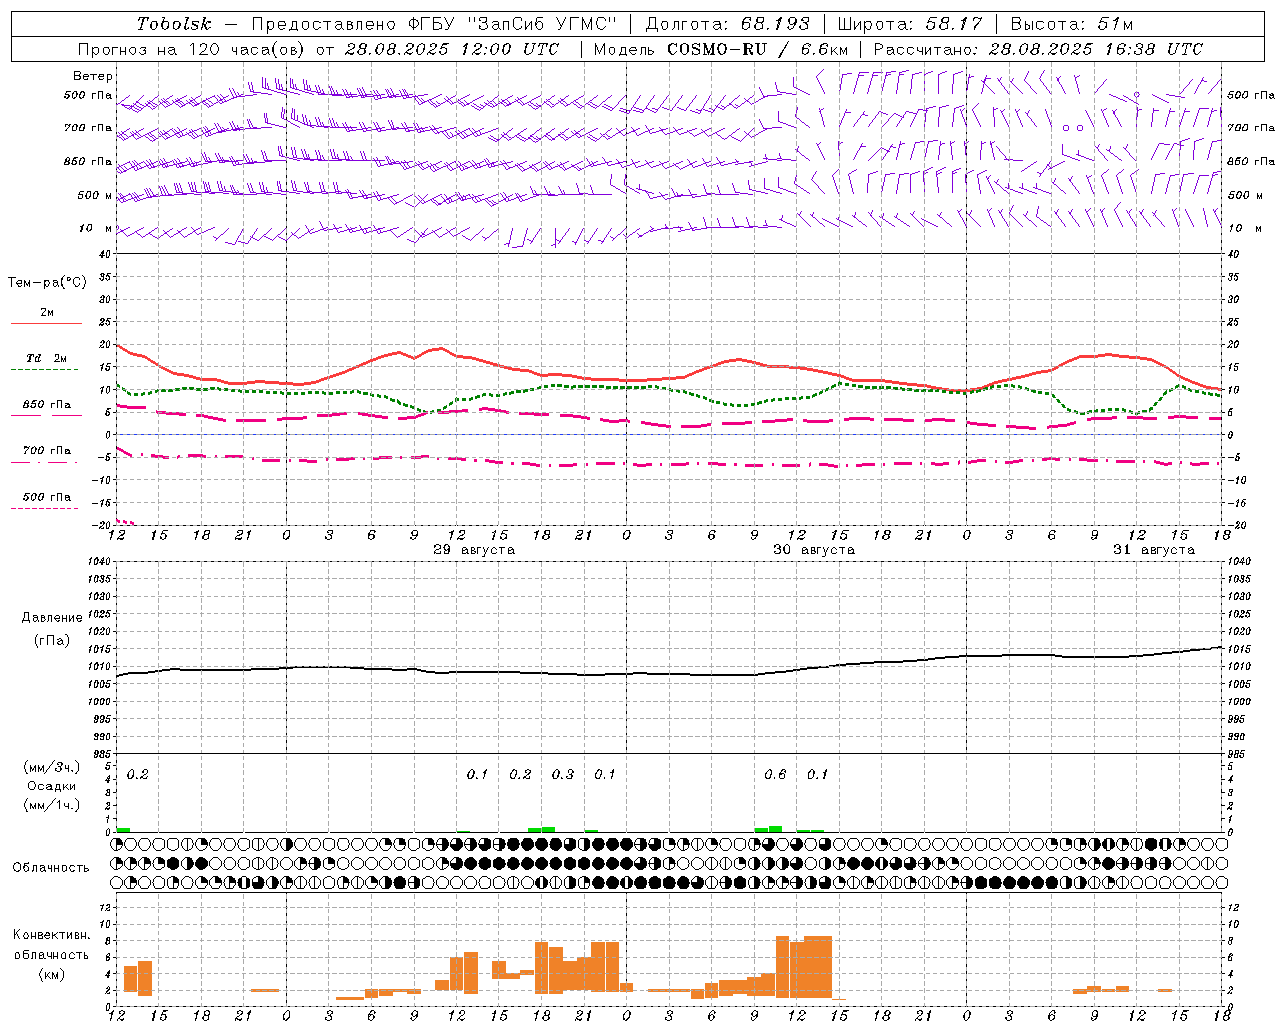
Task: Click the Tobolsk station title
Action: (175, 24)
